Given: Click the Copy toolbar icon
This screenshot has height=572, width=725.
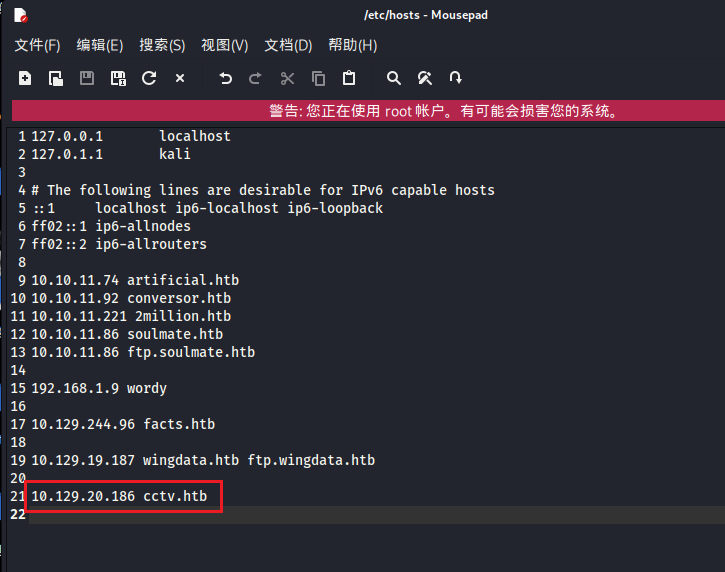Looking at the screenshot, I should 318,78.
